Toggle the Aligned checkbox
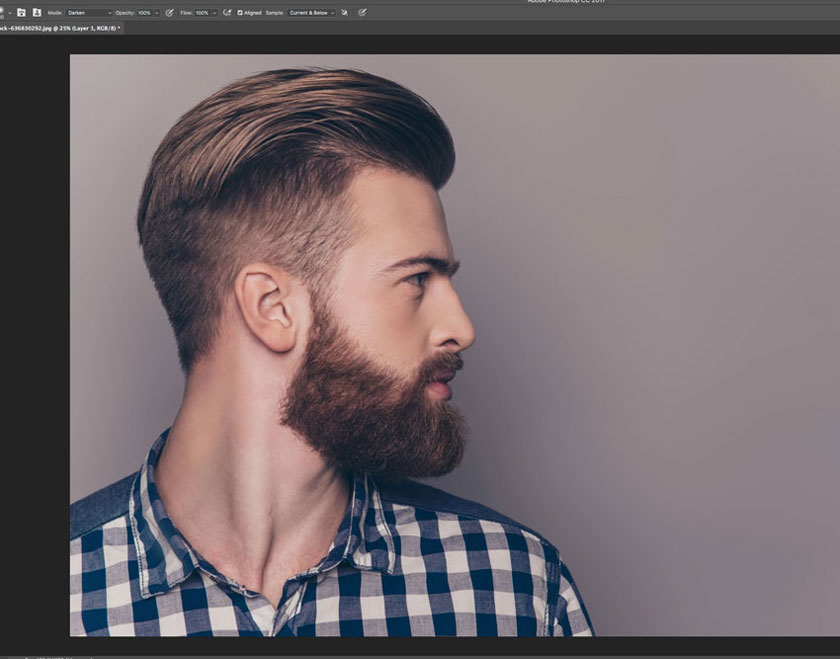The image size is (840, 659). click(x=240, y=13)
